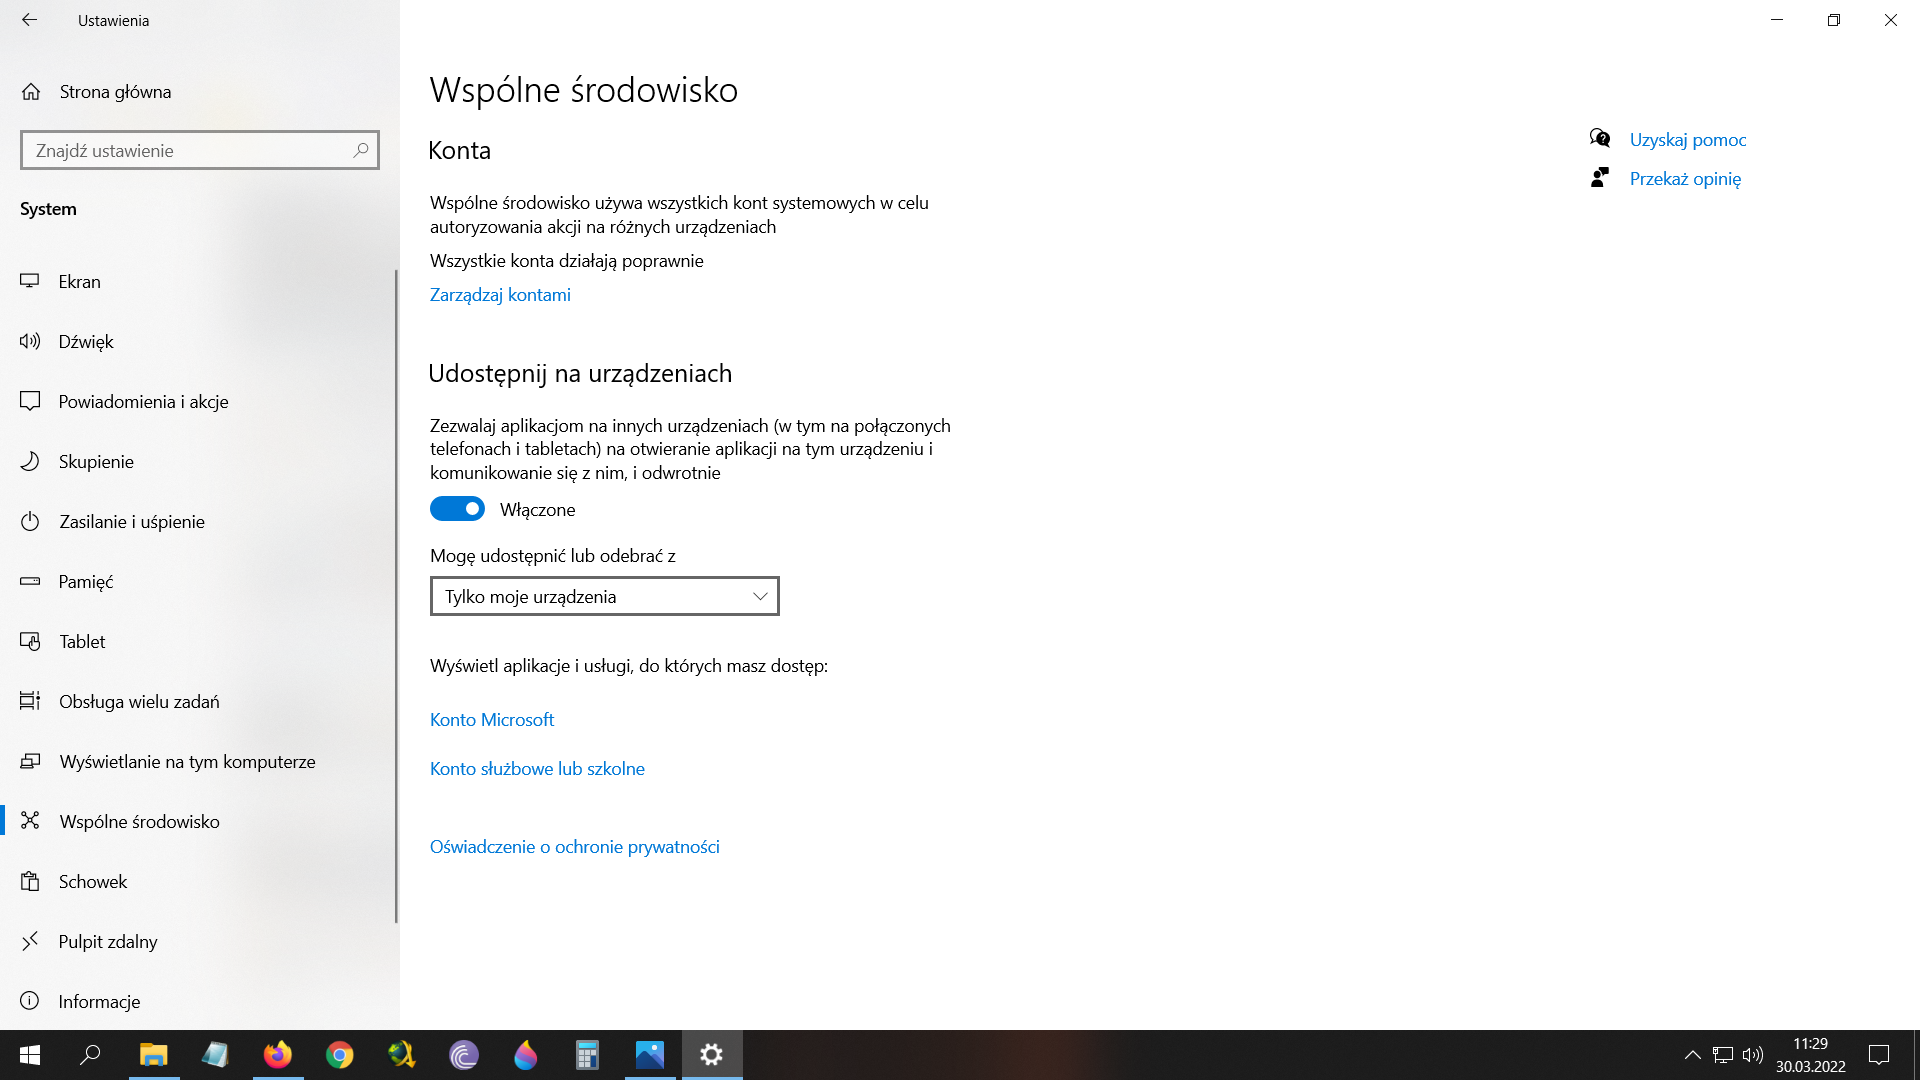The height and width of the screenshot is (1080, 1920).
Task: Click the Zasilanie i uśpienie power icon
Action: tap(30, 521)
